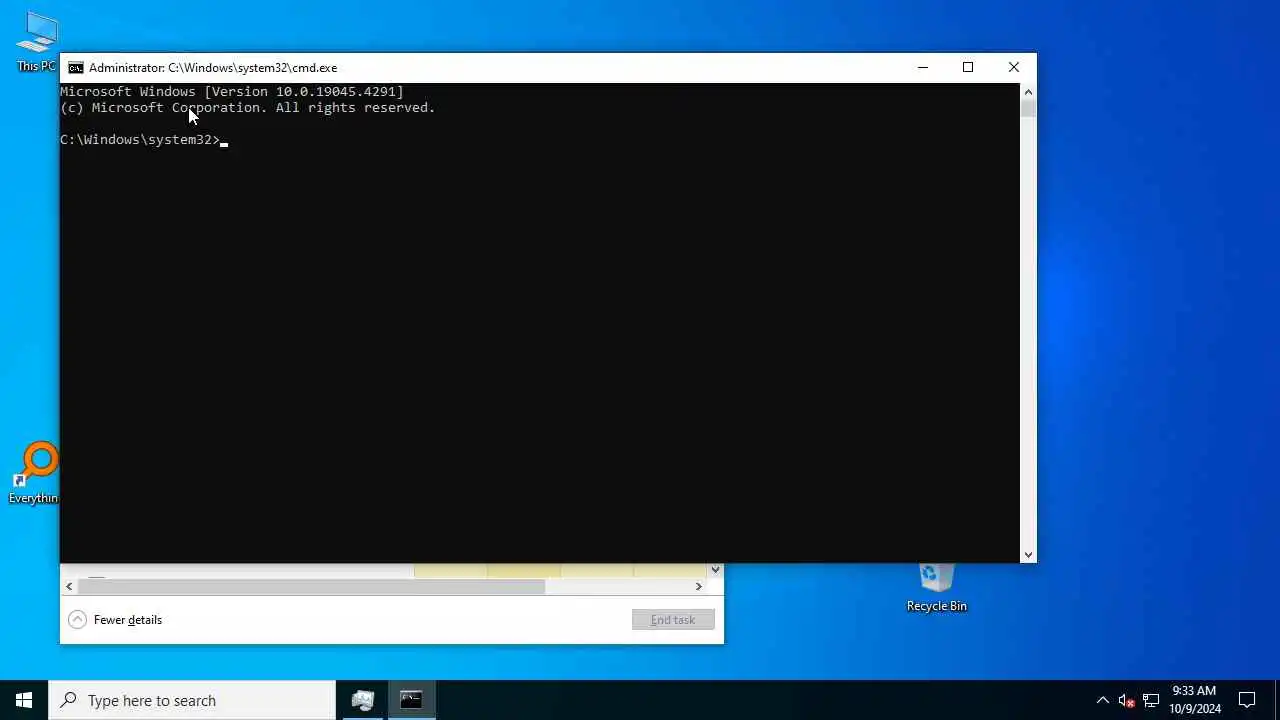Click the End task button
The height and width of the screenshot is (720, 1280).
673,620
